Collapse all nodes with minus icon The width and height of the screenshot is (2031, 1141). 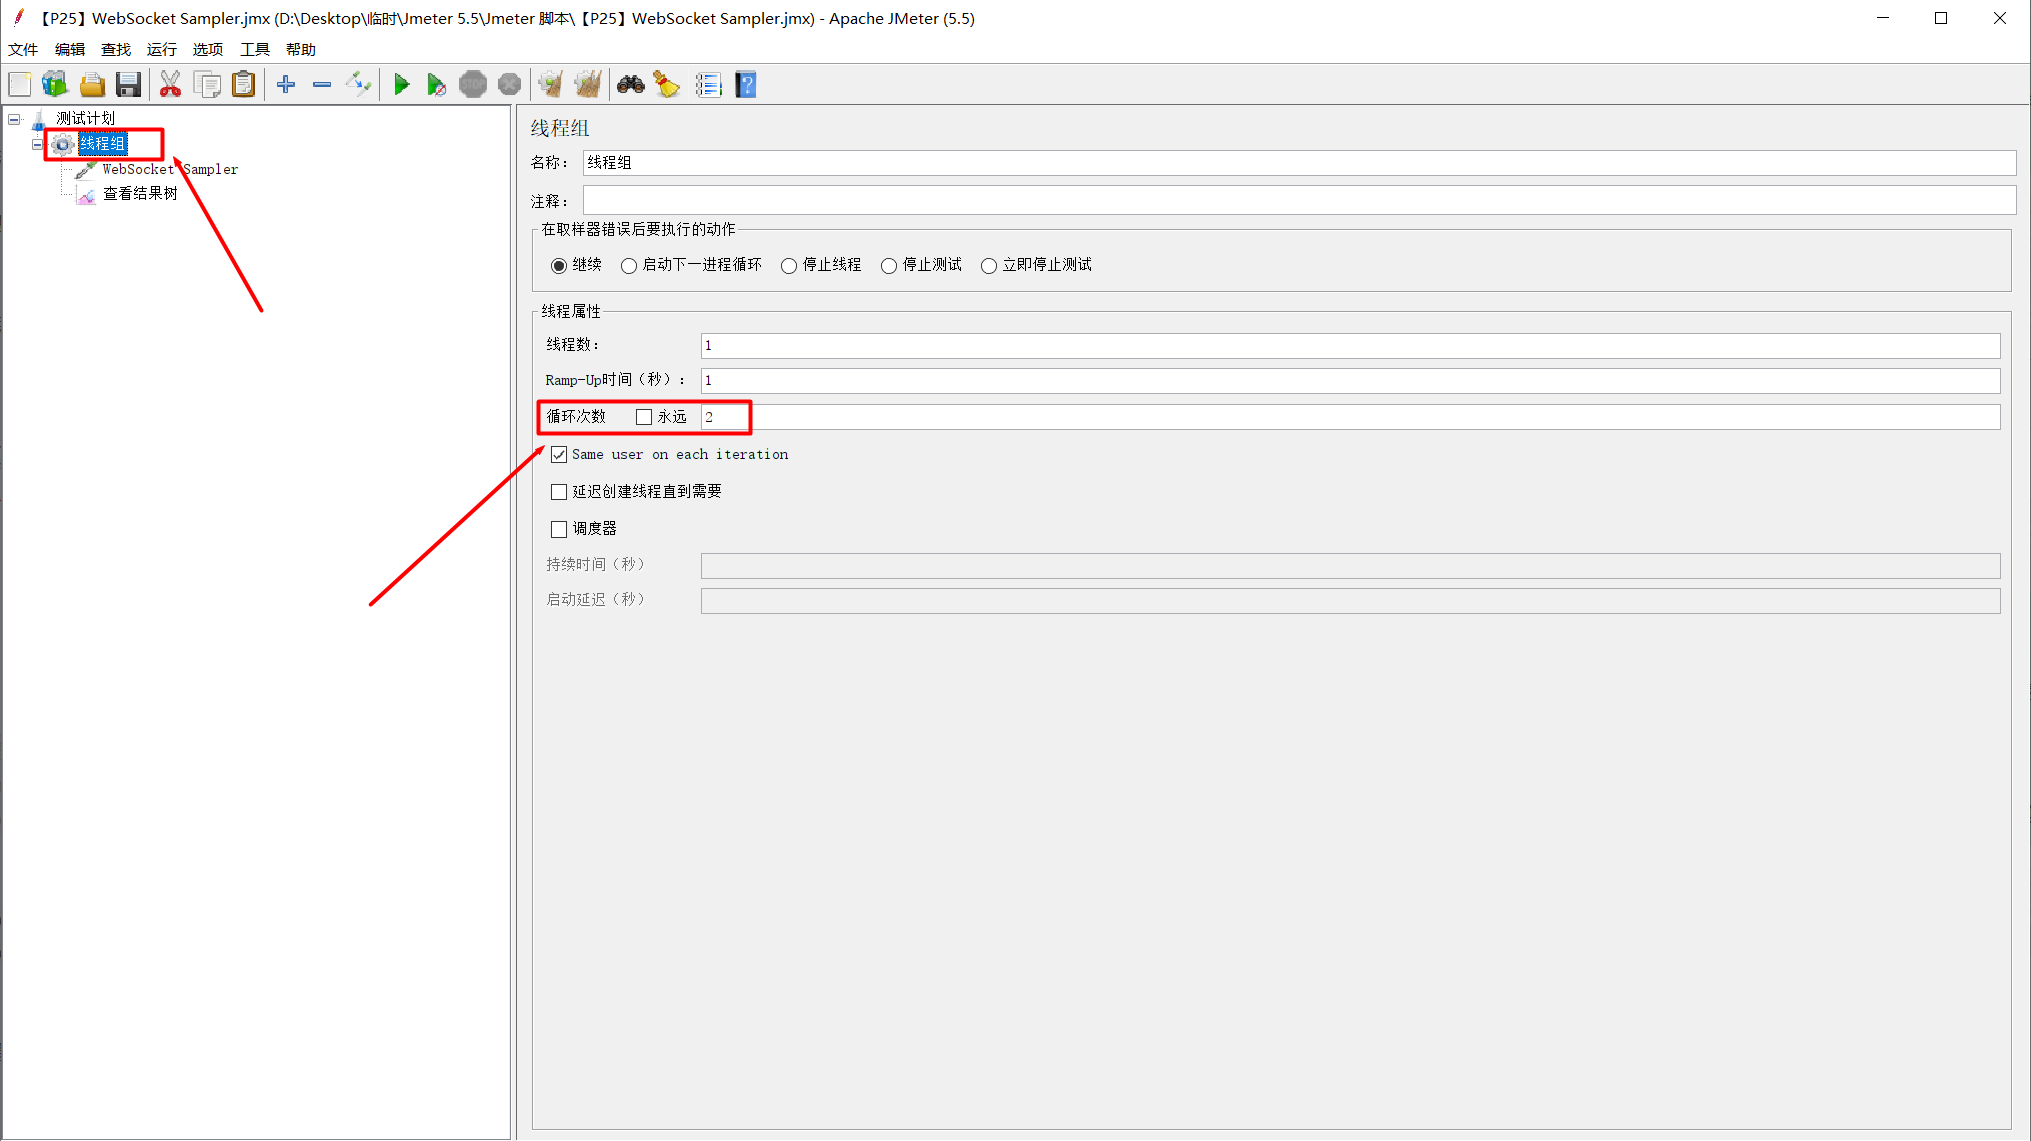[322, 85]
